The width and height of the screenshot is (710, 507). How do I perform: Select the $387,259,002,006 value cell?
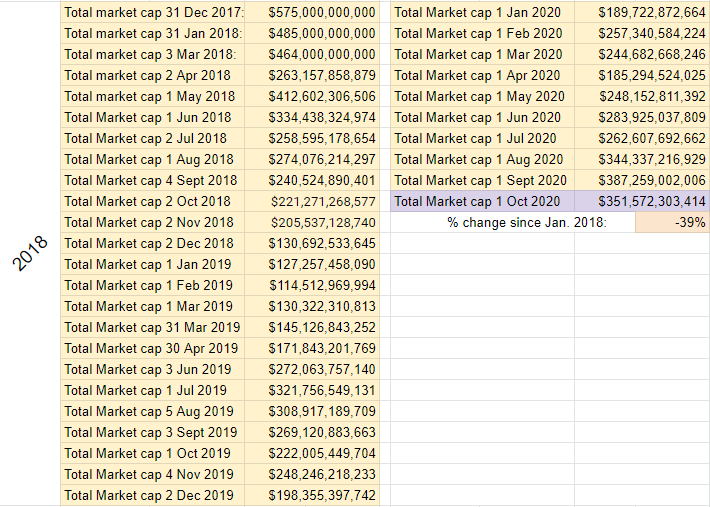[x=642, y=180]
